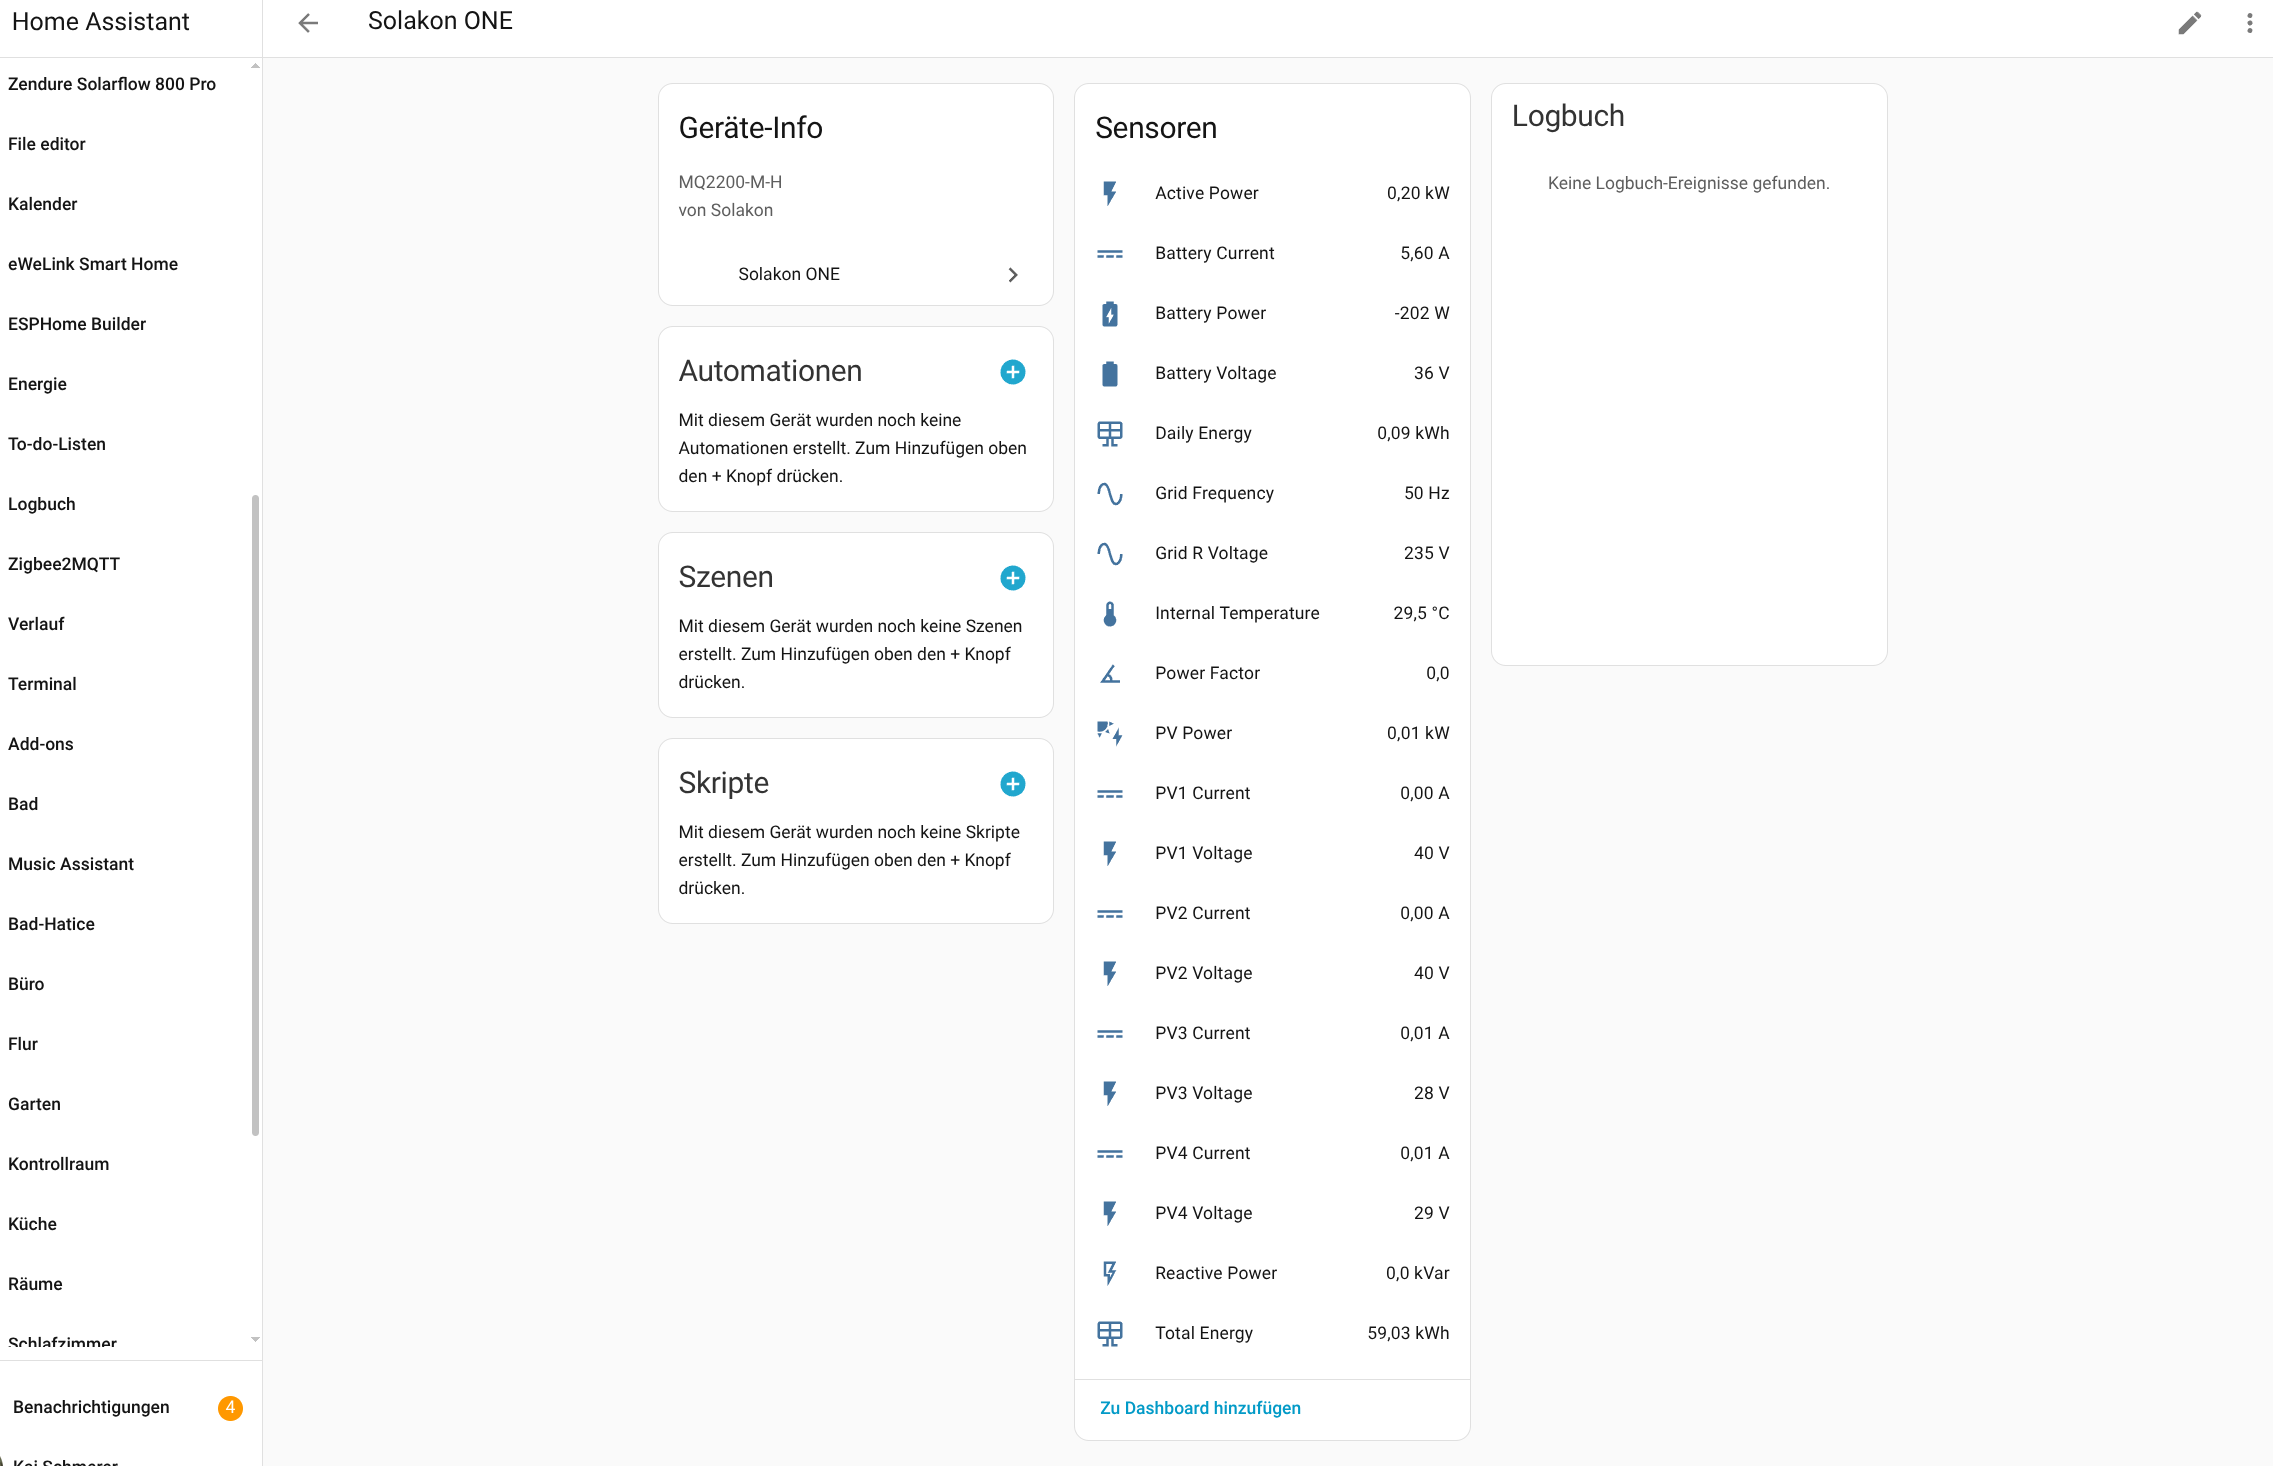The width and height of the screenshot is (2273, 1466).
Task: Click the PV1 Current DC icon
Action: [1110, 794]
